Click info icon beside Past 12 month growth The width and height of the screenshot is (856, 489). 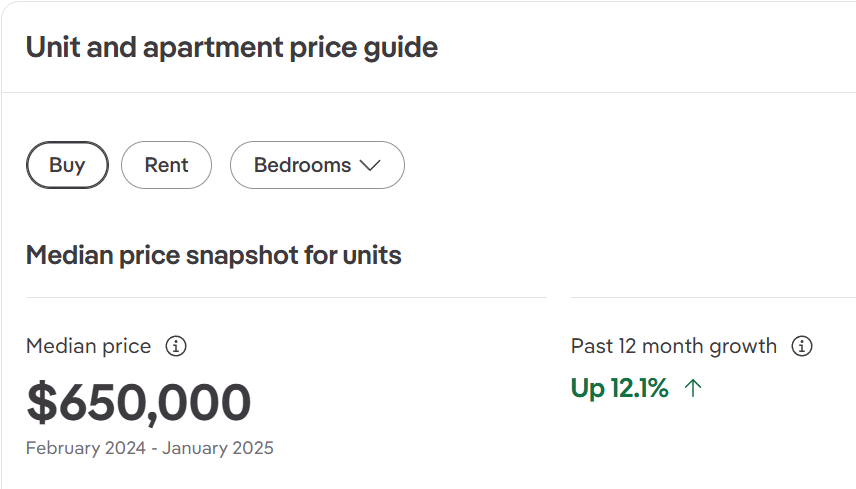pos(802,346)
